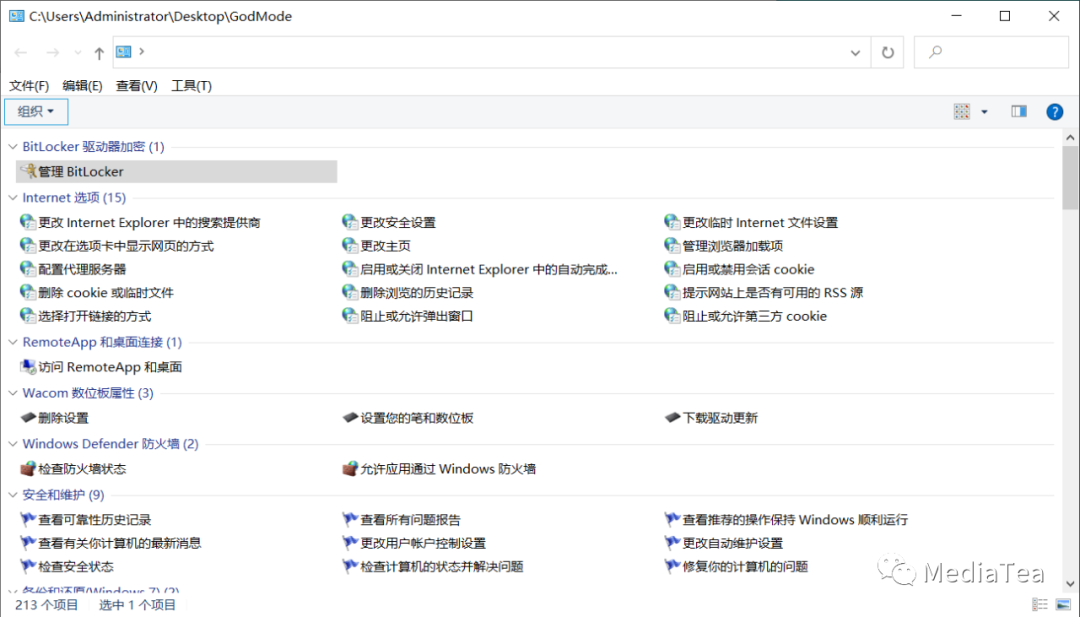Collapse the Wacom 数位板属性 group
The image size is (1080, 617).
(13, 393)
